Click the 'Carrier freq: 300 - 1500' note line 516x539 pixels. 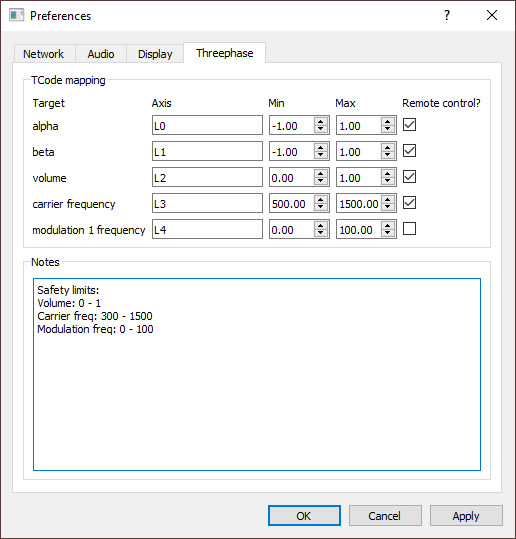coord(95,316)
